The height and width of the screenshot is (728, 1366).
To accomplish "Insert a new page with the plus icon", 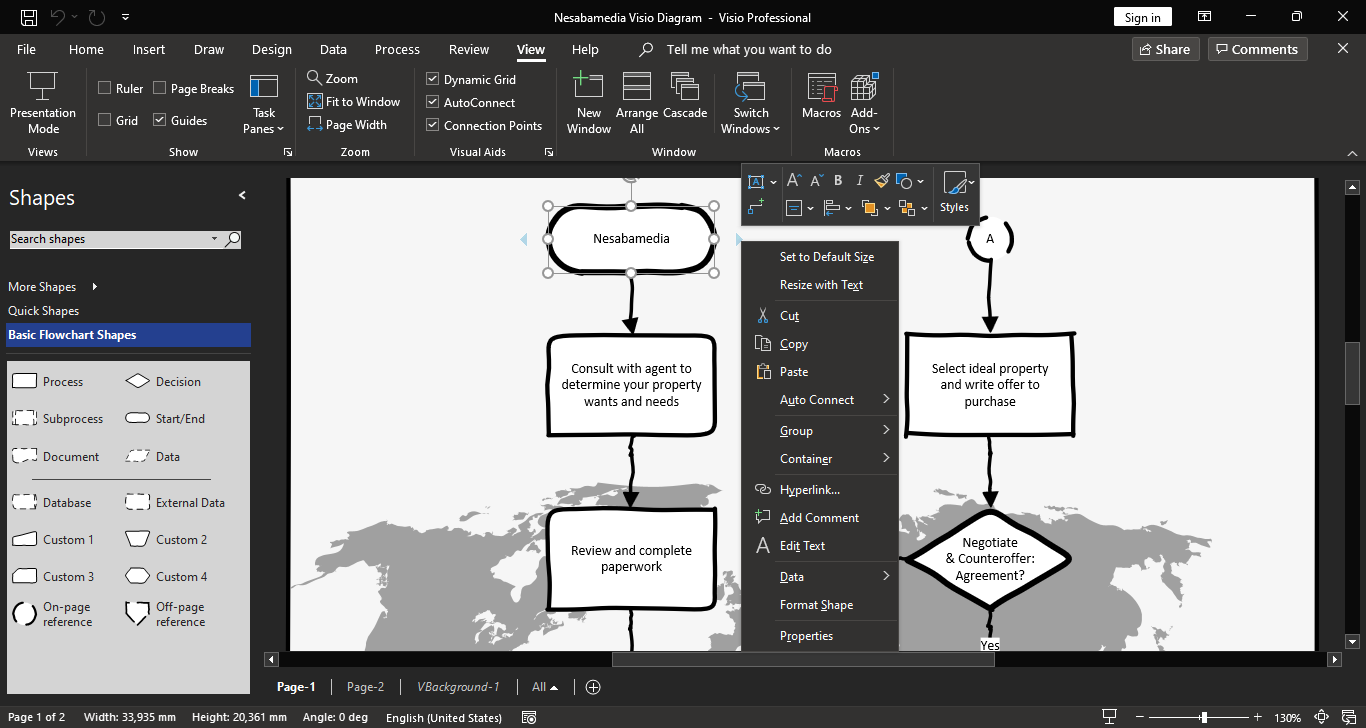I will point(593,687).
